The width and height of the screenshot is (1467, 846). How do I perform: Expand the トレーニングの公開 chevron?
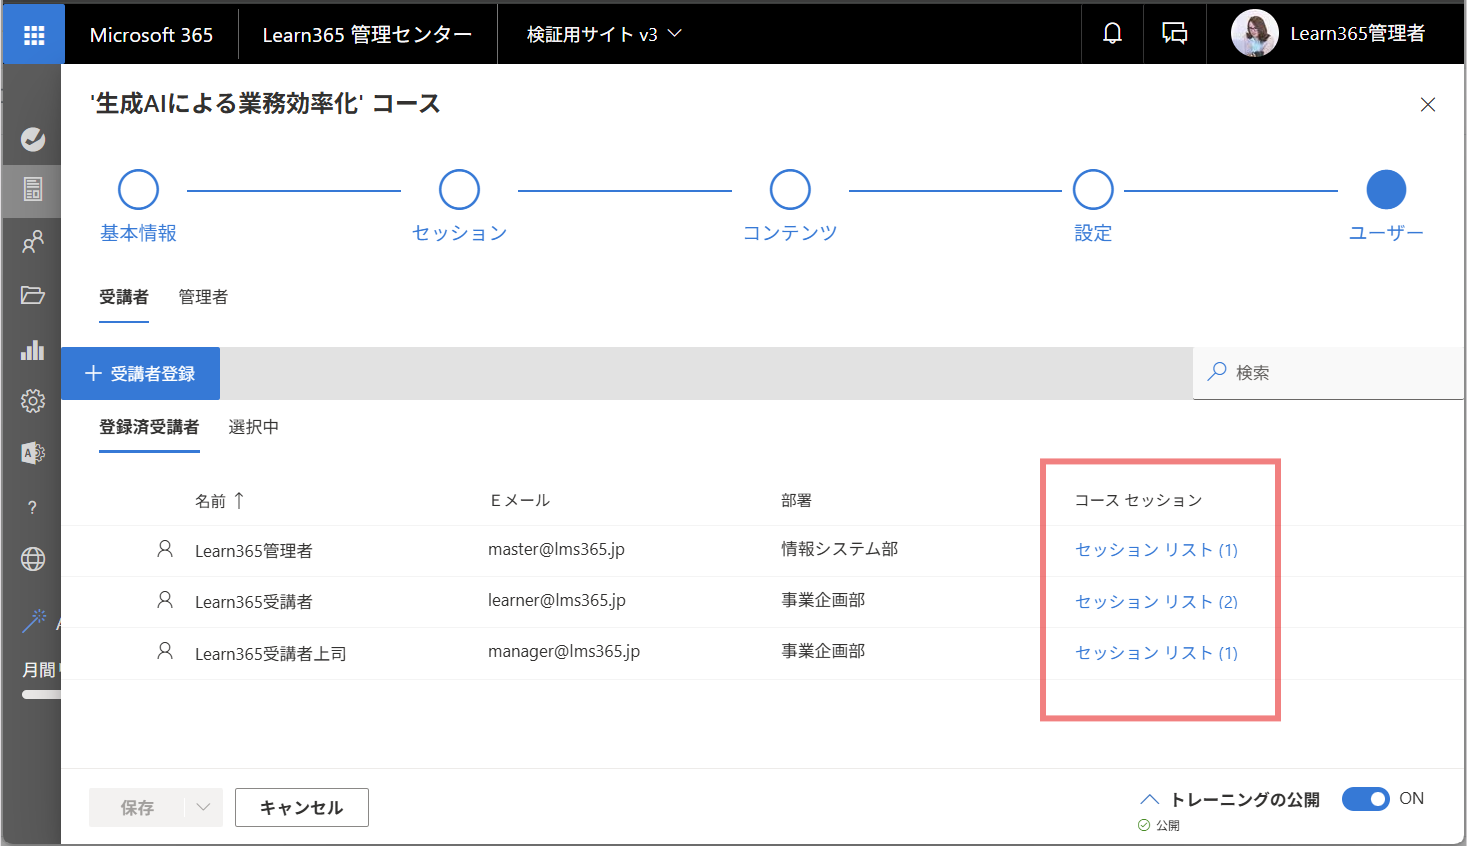click(1150, 799)
